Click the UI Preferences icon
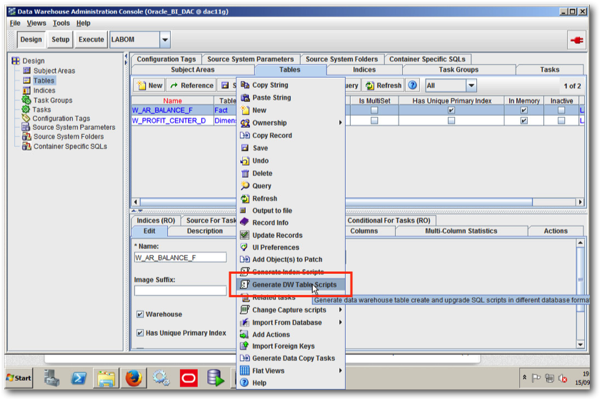This screenshot has width=600, height=400. 245,247
